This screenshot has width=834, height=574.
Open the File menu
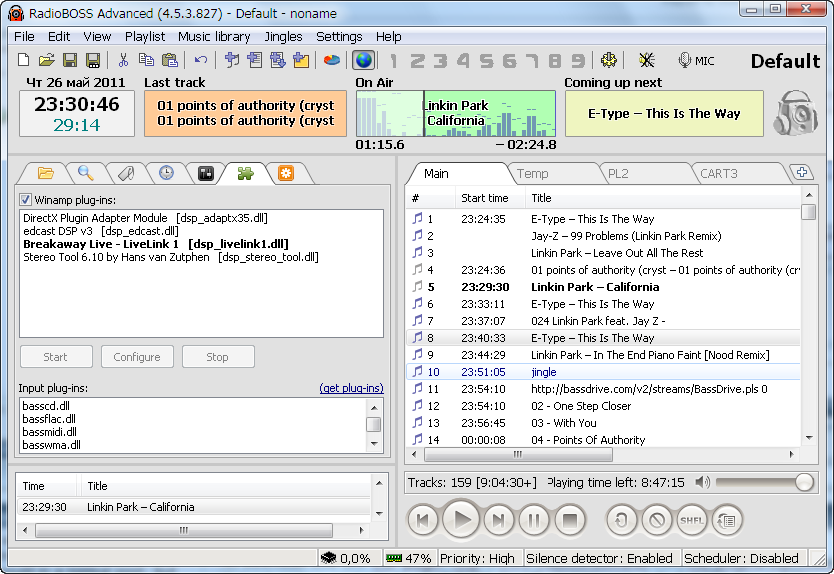click(24, 37)
